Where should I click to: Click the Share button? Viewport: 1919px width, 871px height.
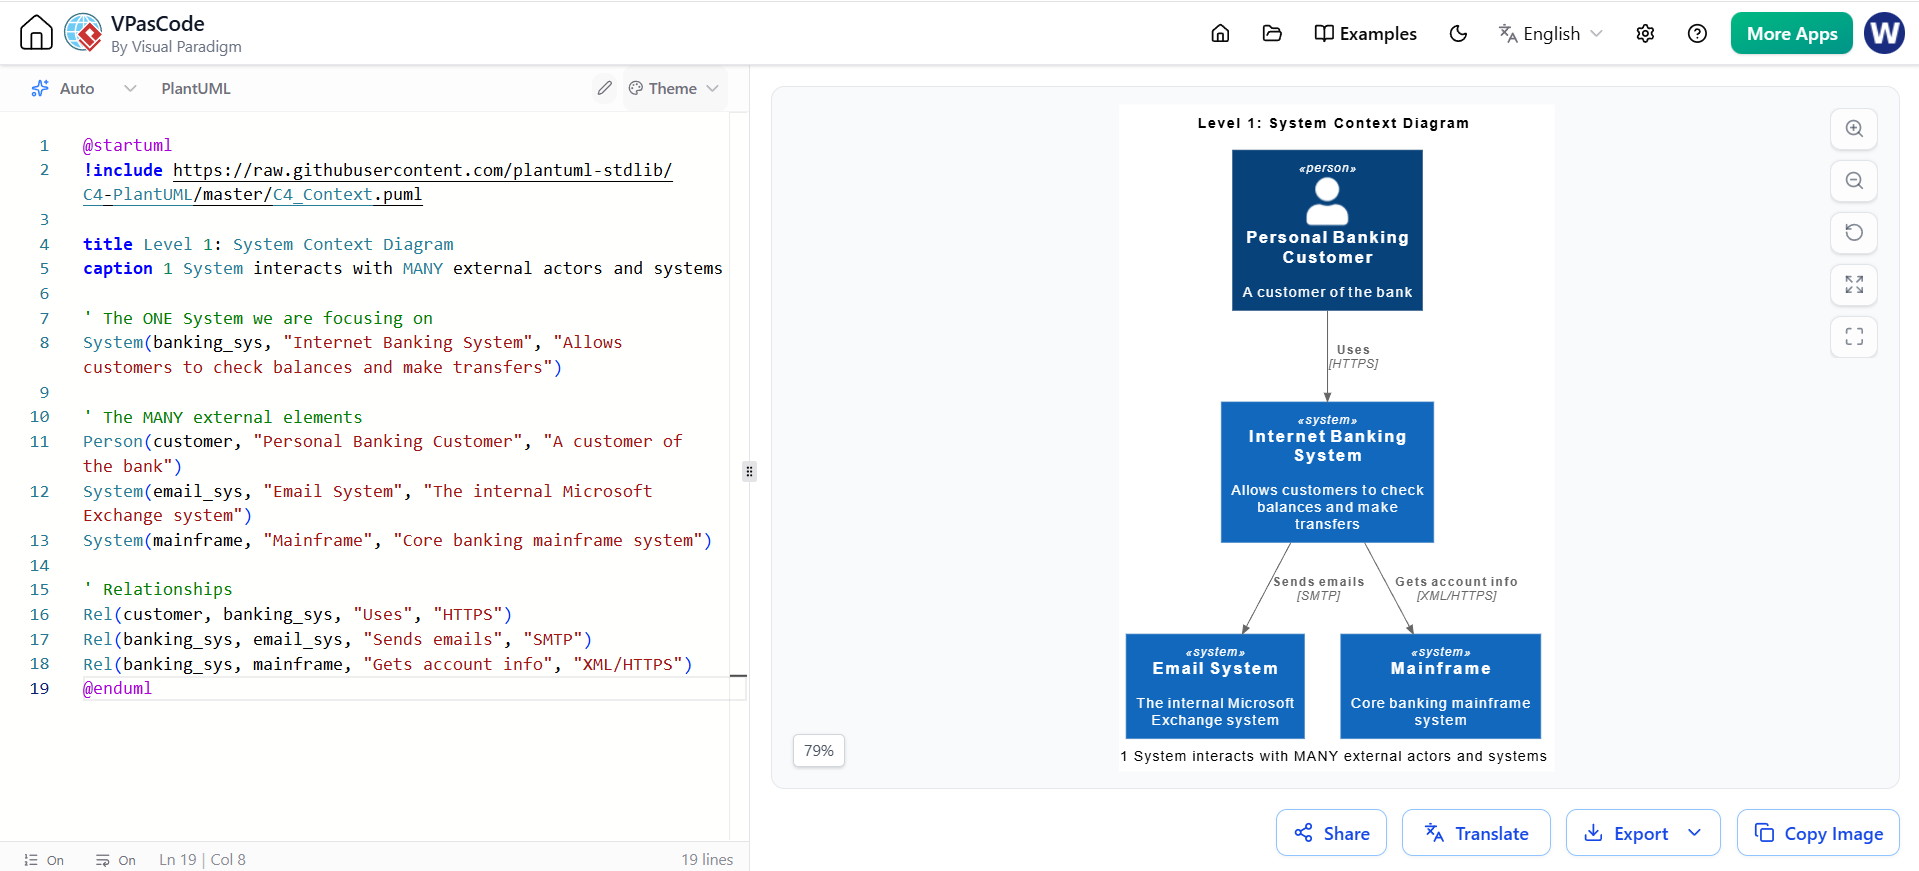coord(1331,833)
